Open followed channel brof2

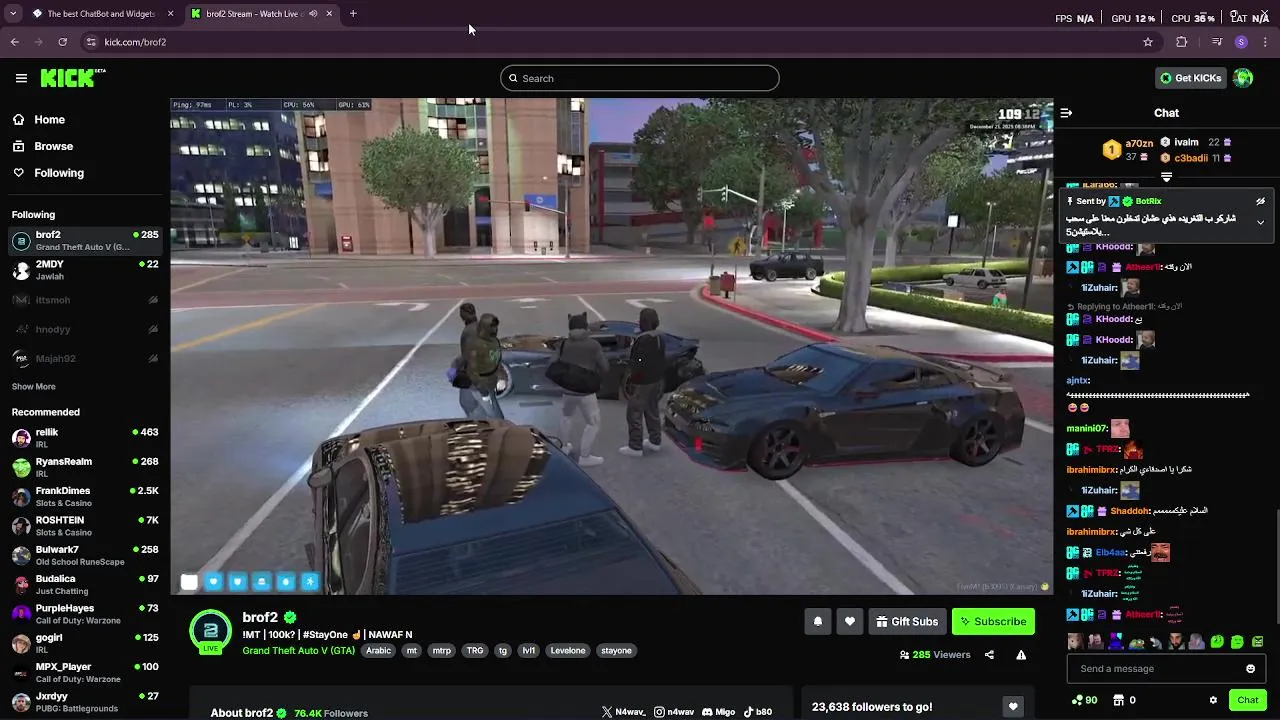[x=85, y=241]
